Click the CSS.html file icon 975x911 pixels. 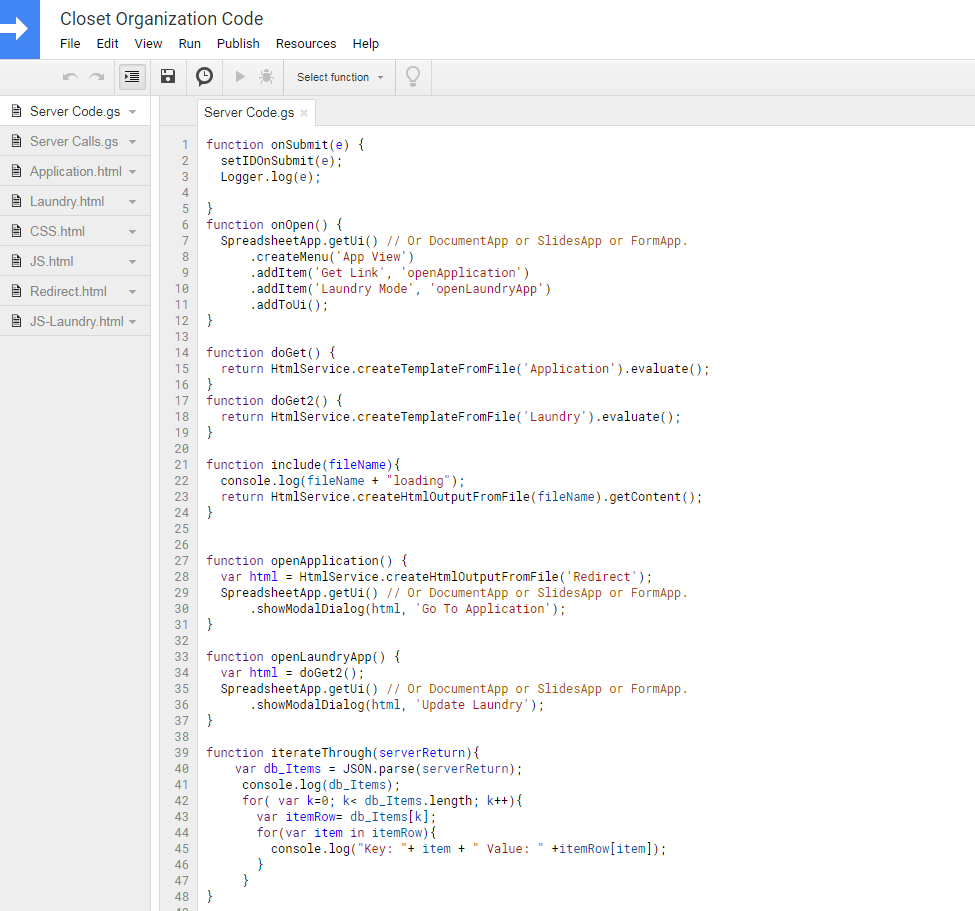coord(17,231)
